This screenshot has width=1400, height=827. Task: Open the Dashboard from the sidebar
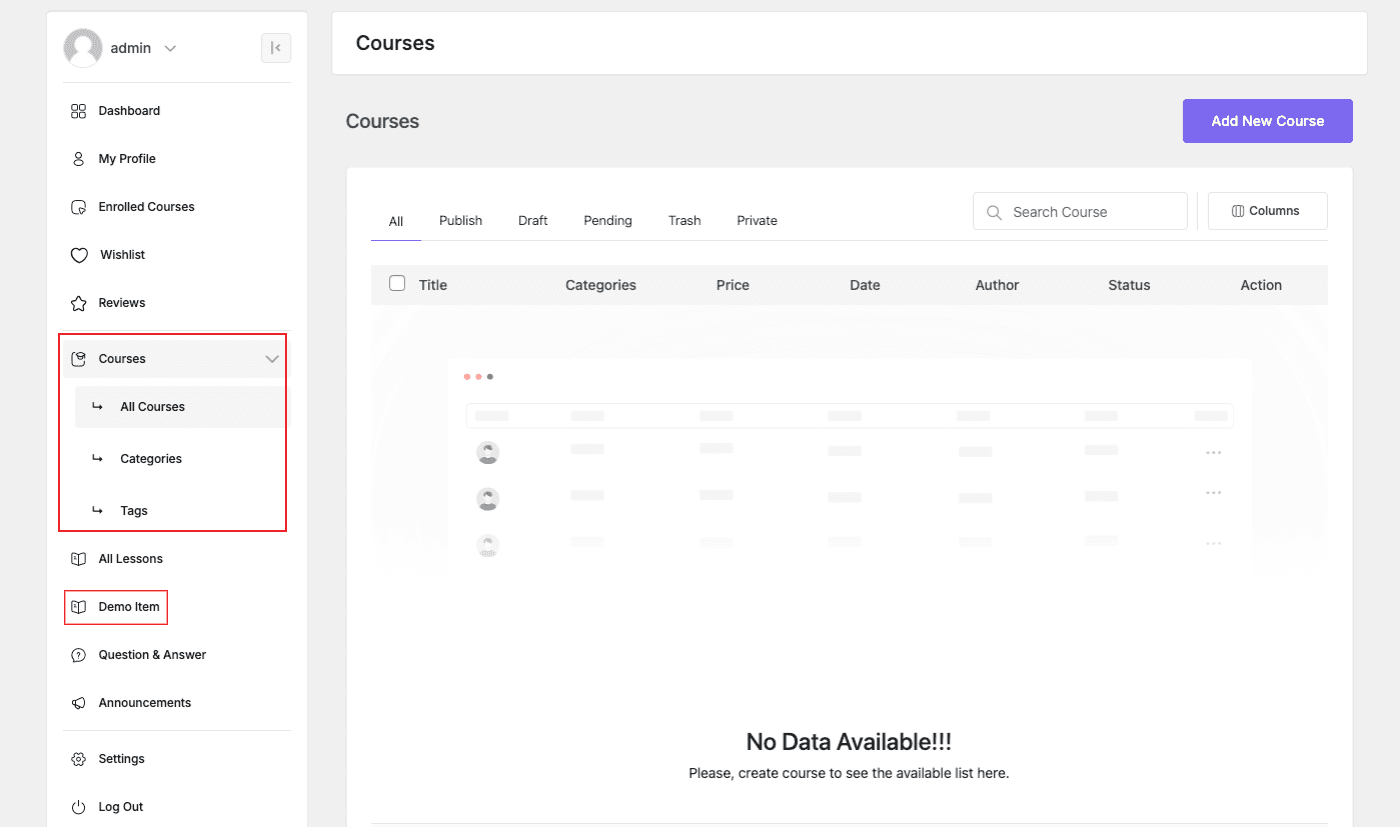coord(129,110)
